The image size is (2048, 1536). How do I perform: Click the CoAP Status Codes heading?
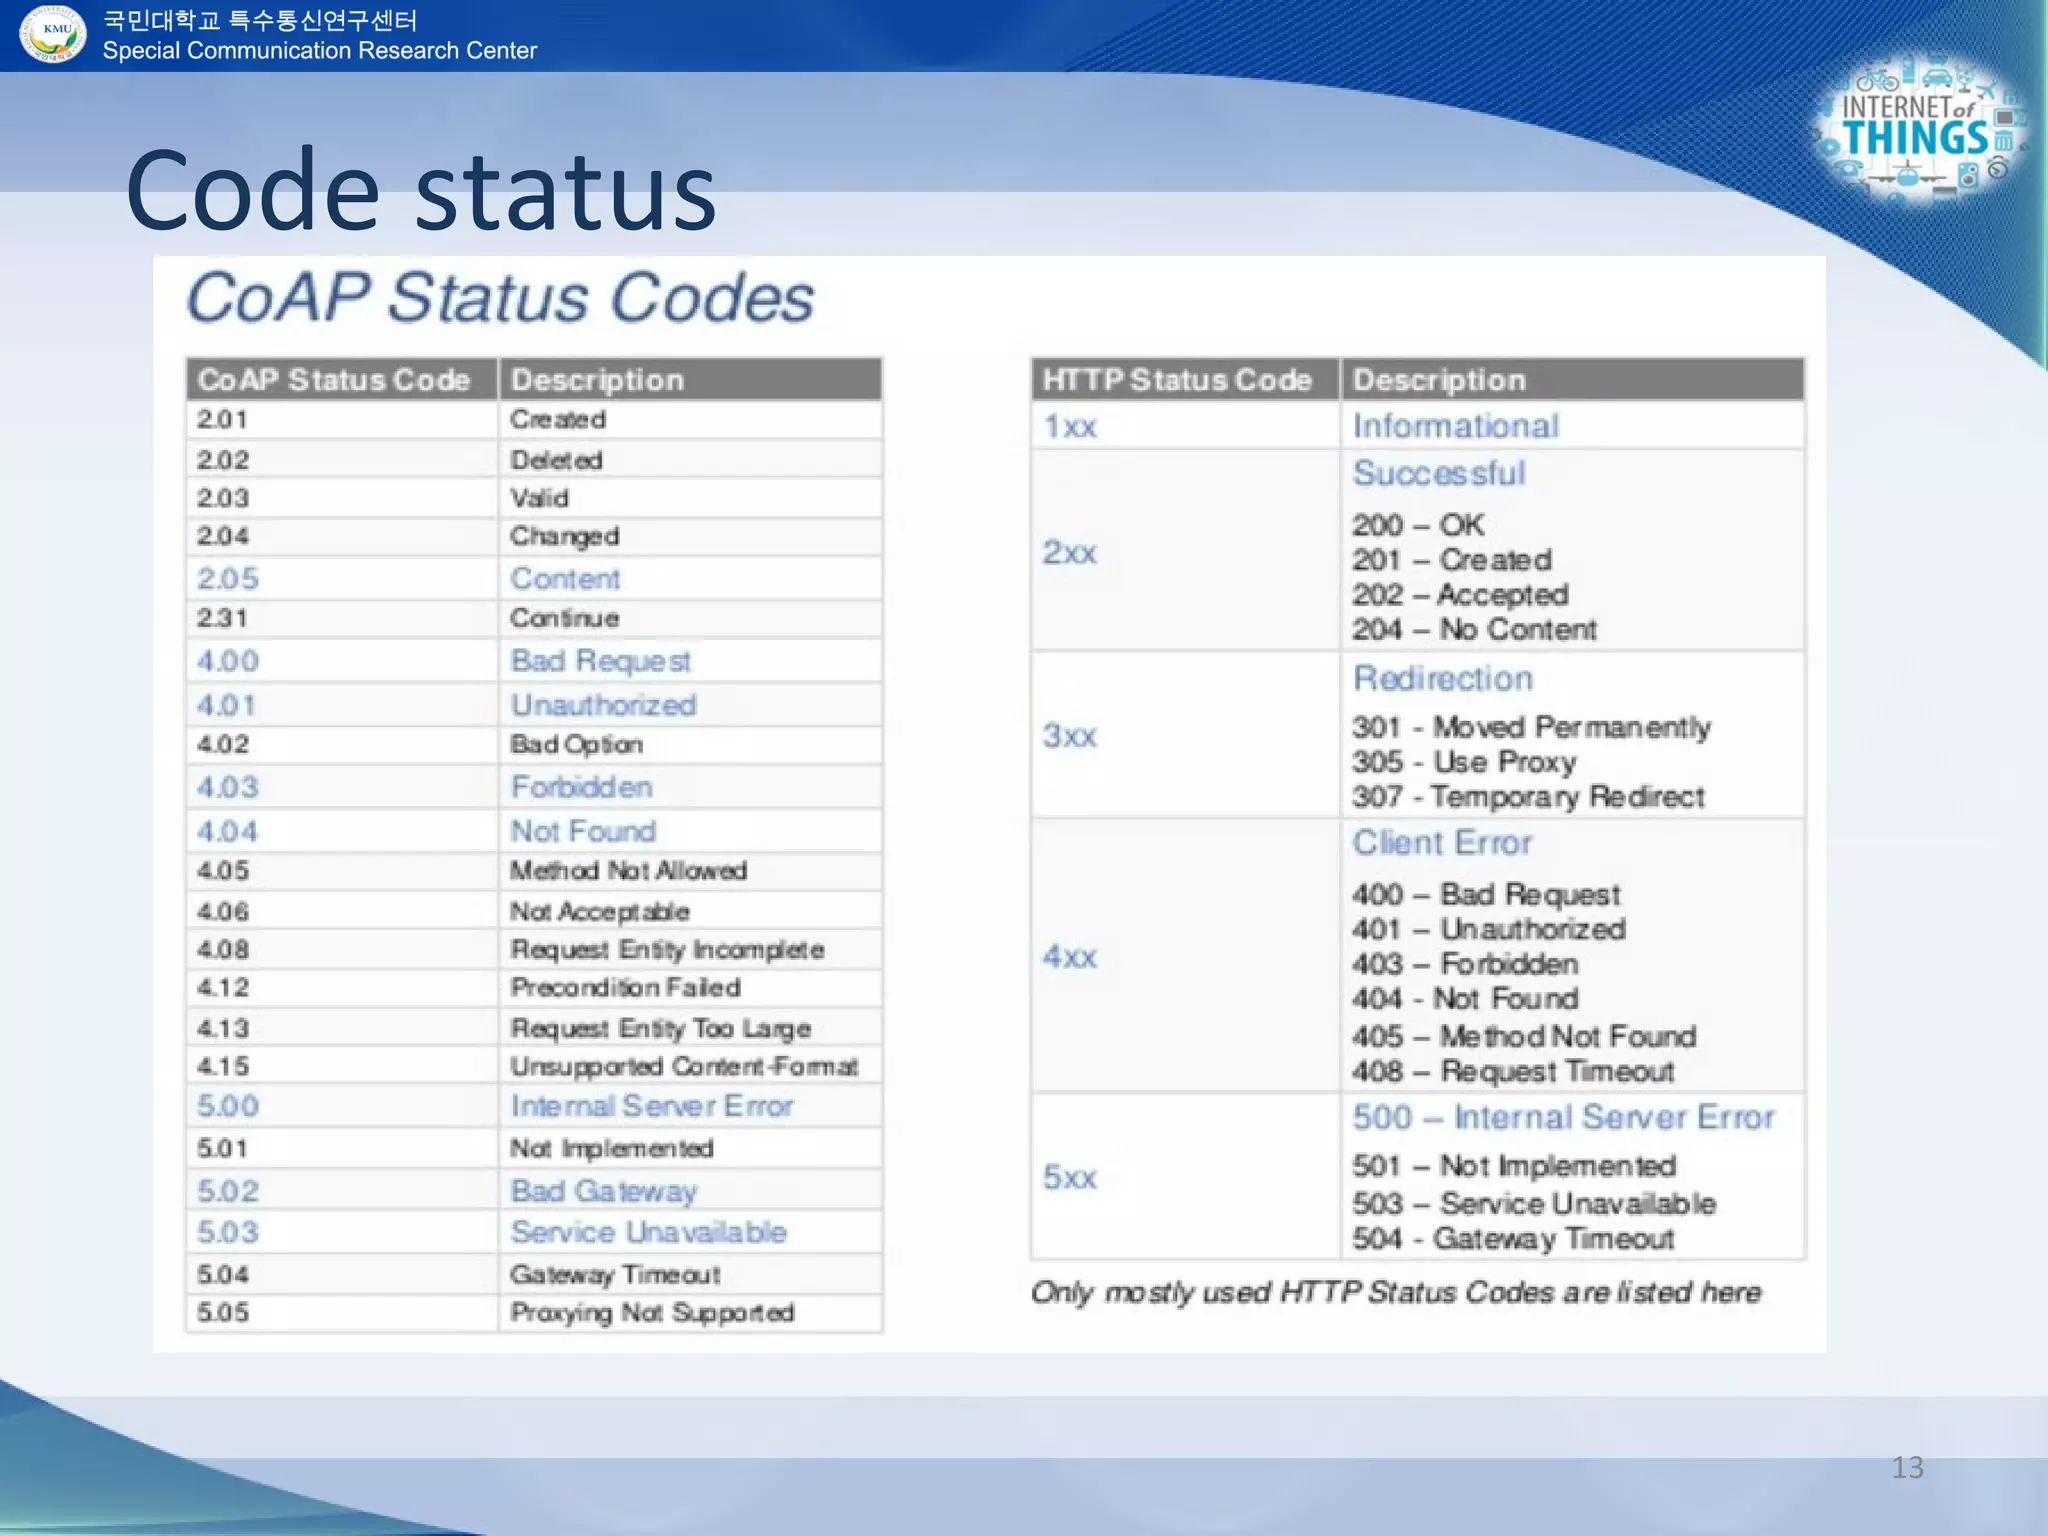click(x=500, y=298)
